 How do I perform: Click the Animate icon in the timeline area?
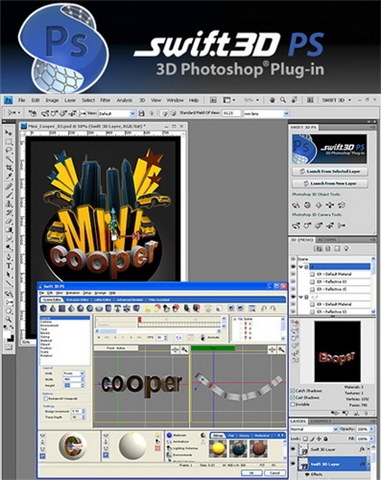tap(202, 337)
